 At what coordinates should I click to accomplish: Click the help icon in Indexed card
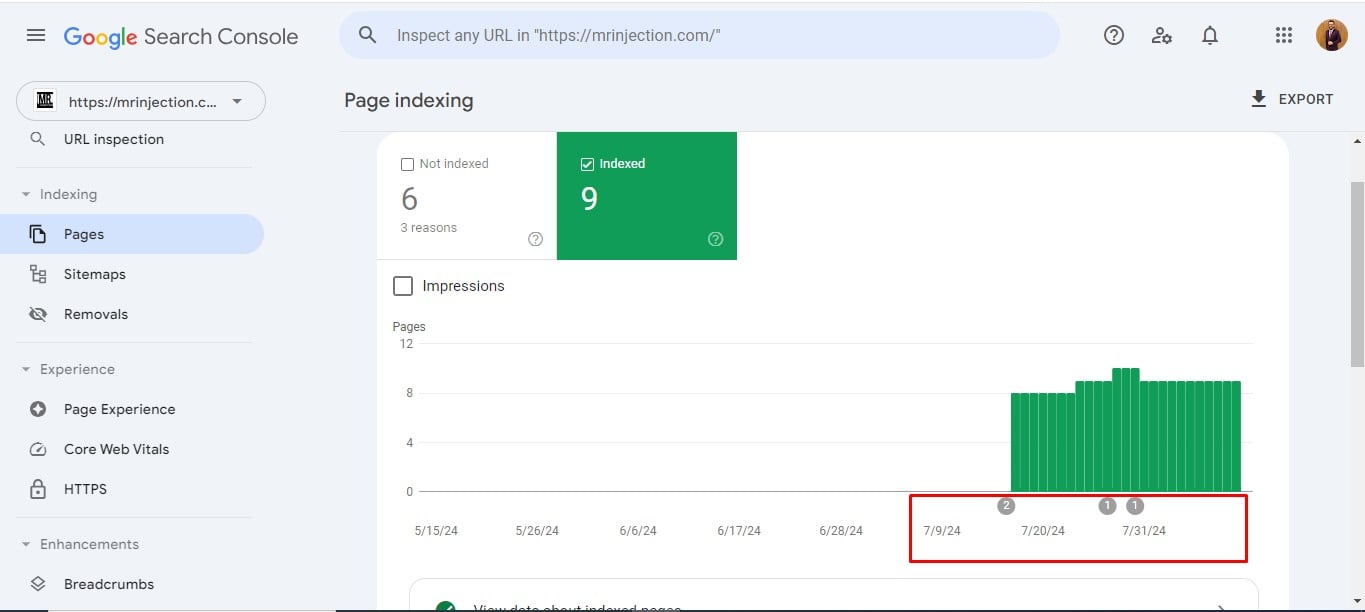[715, 239]
